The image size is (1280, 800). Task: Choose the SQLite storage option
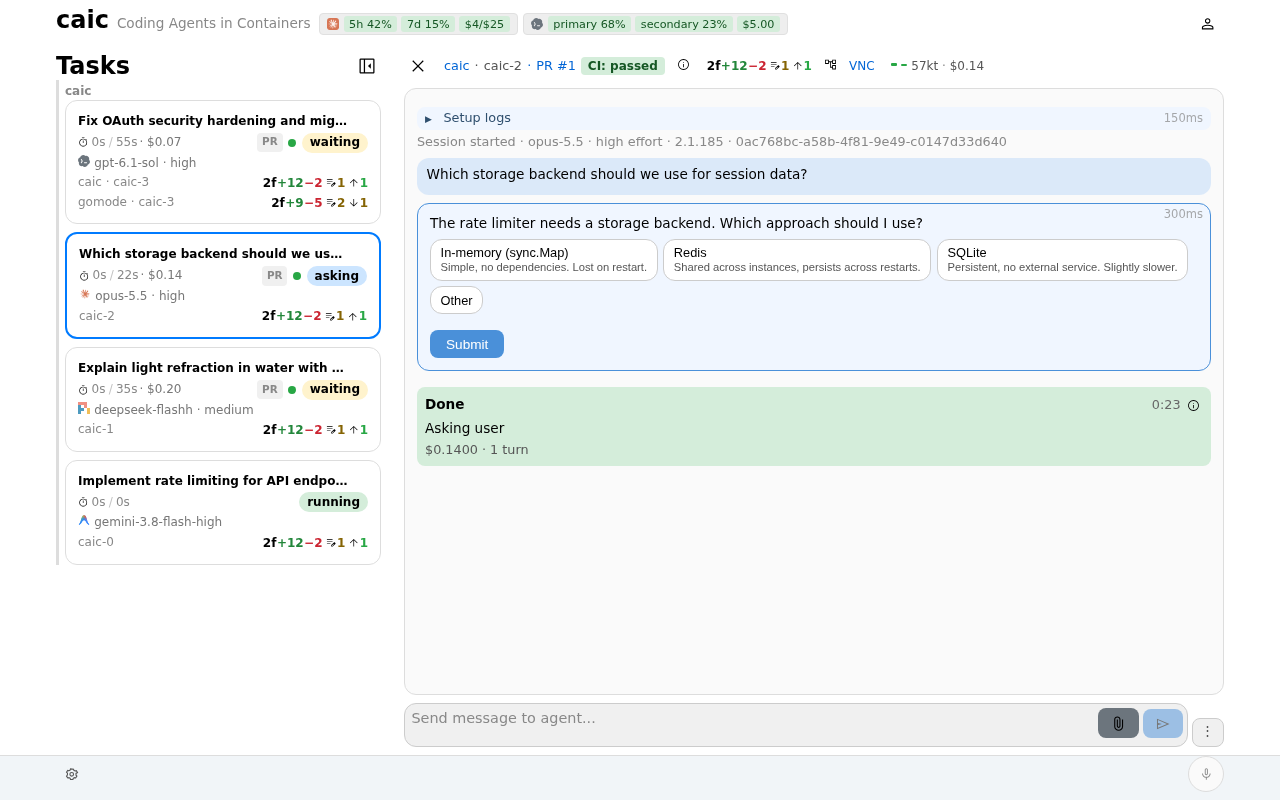1062,260
